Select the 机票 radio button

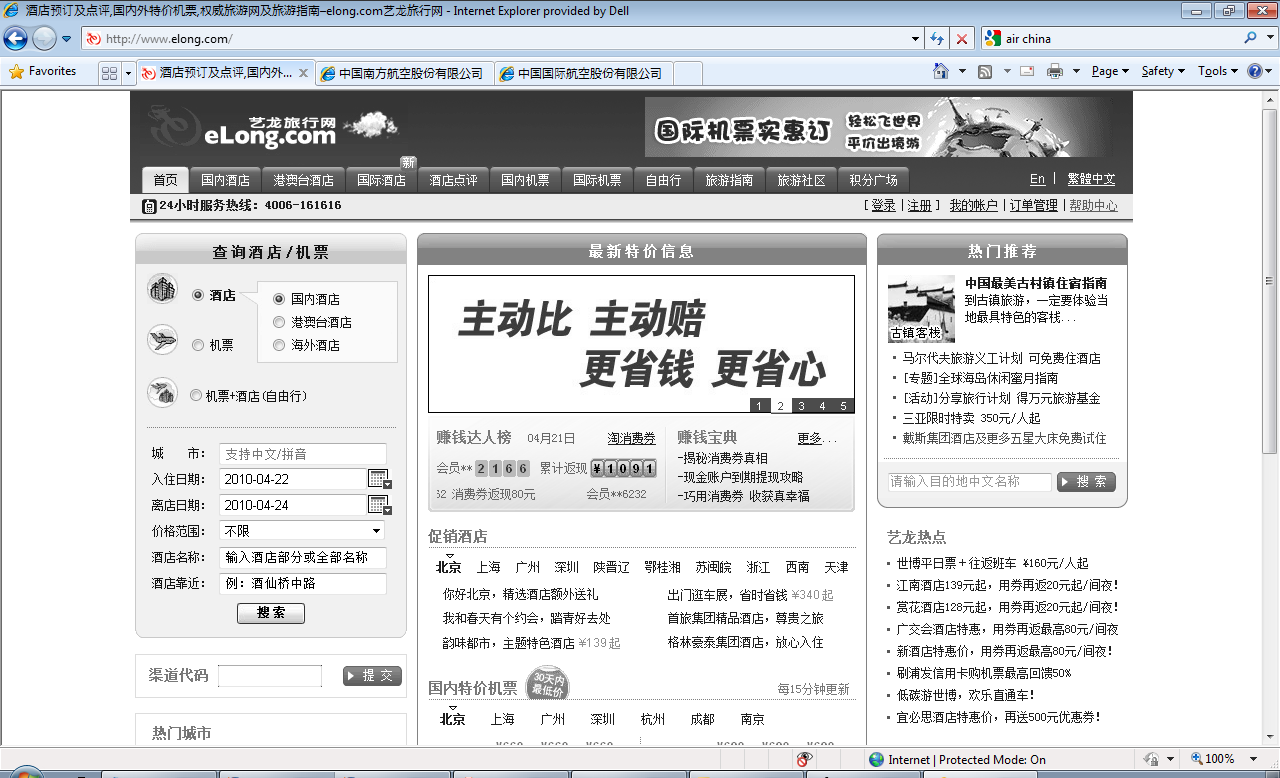coord(198,345)
